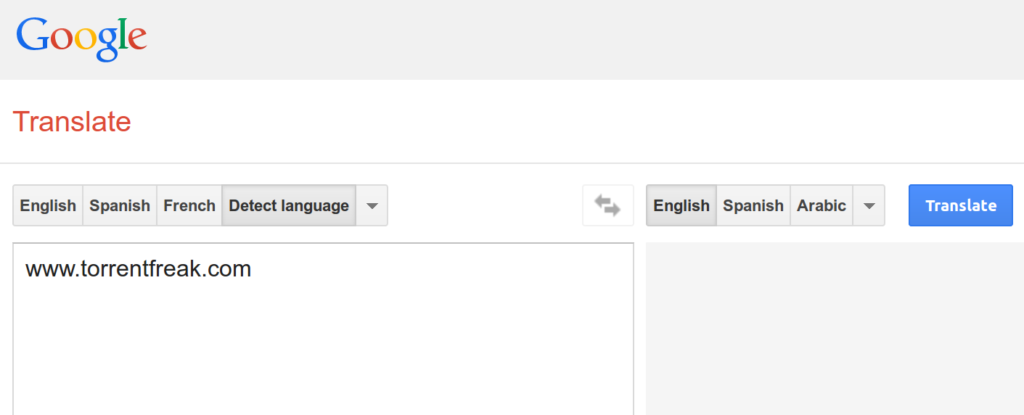The image size is (1024, 415).
Task: Set target language to Spanish
Action: coord(753,206)
